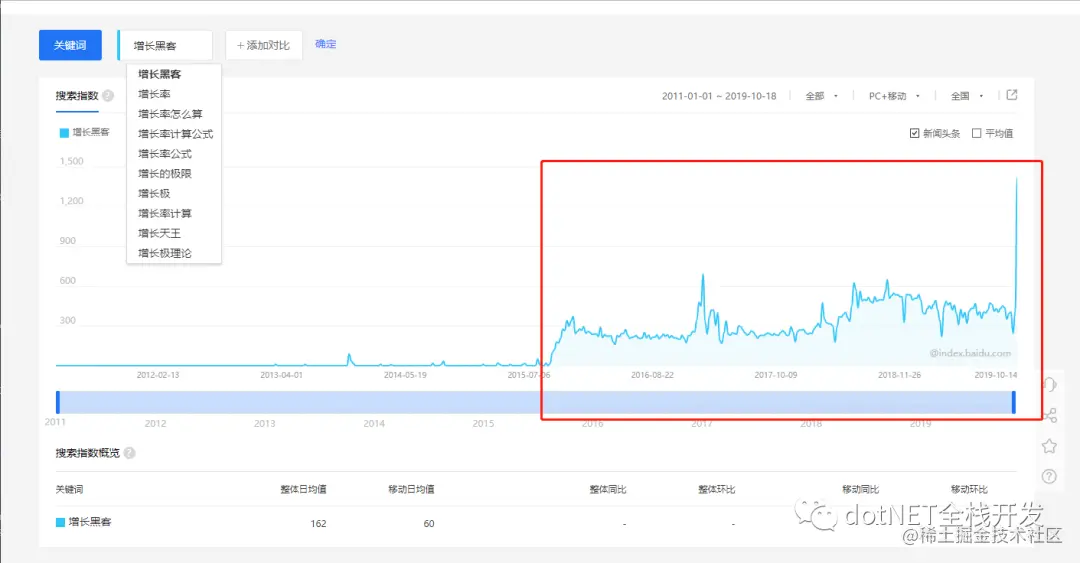The width and height of the screenshot is (1080, 563).
Task: Expand the PC+移动 source dropdown
Action: click(x=894, y=96)
